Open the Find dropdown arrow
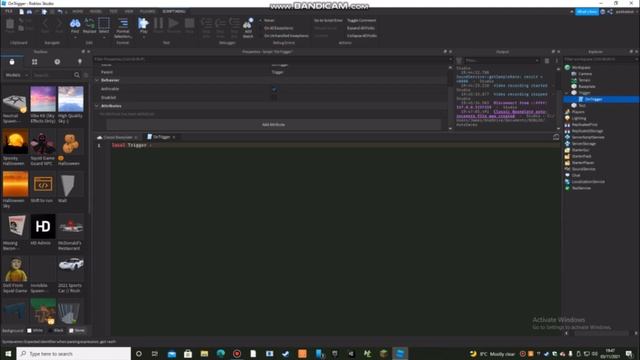640x360 pixels. coord(75,38)
